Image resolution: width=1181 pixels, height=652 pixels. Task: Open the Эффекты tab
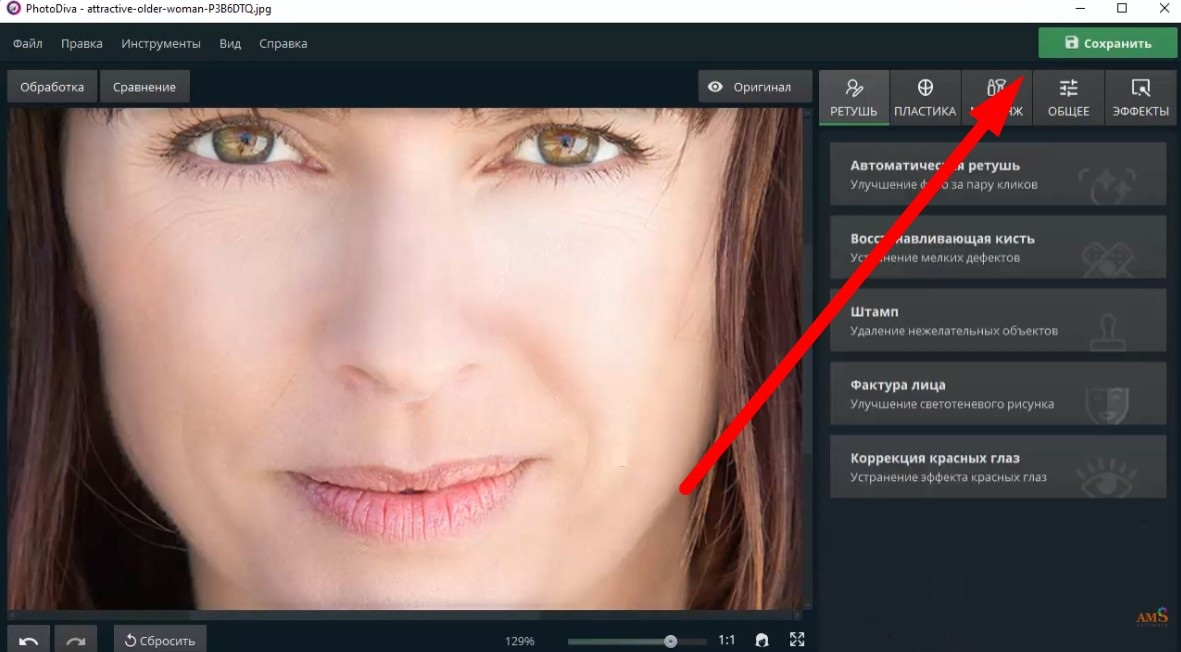tap(1140, 98)
